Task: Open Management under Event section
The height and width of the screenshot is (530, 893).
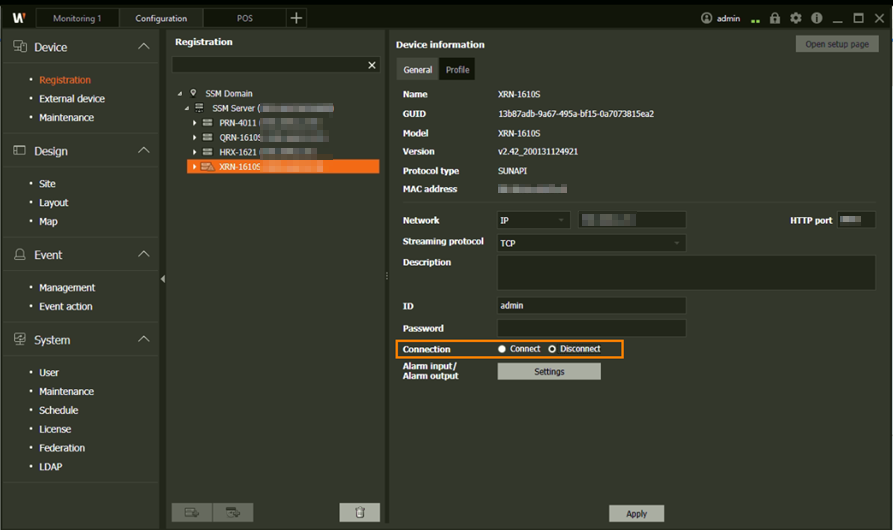Action: [x=67, y=287]
